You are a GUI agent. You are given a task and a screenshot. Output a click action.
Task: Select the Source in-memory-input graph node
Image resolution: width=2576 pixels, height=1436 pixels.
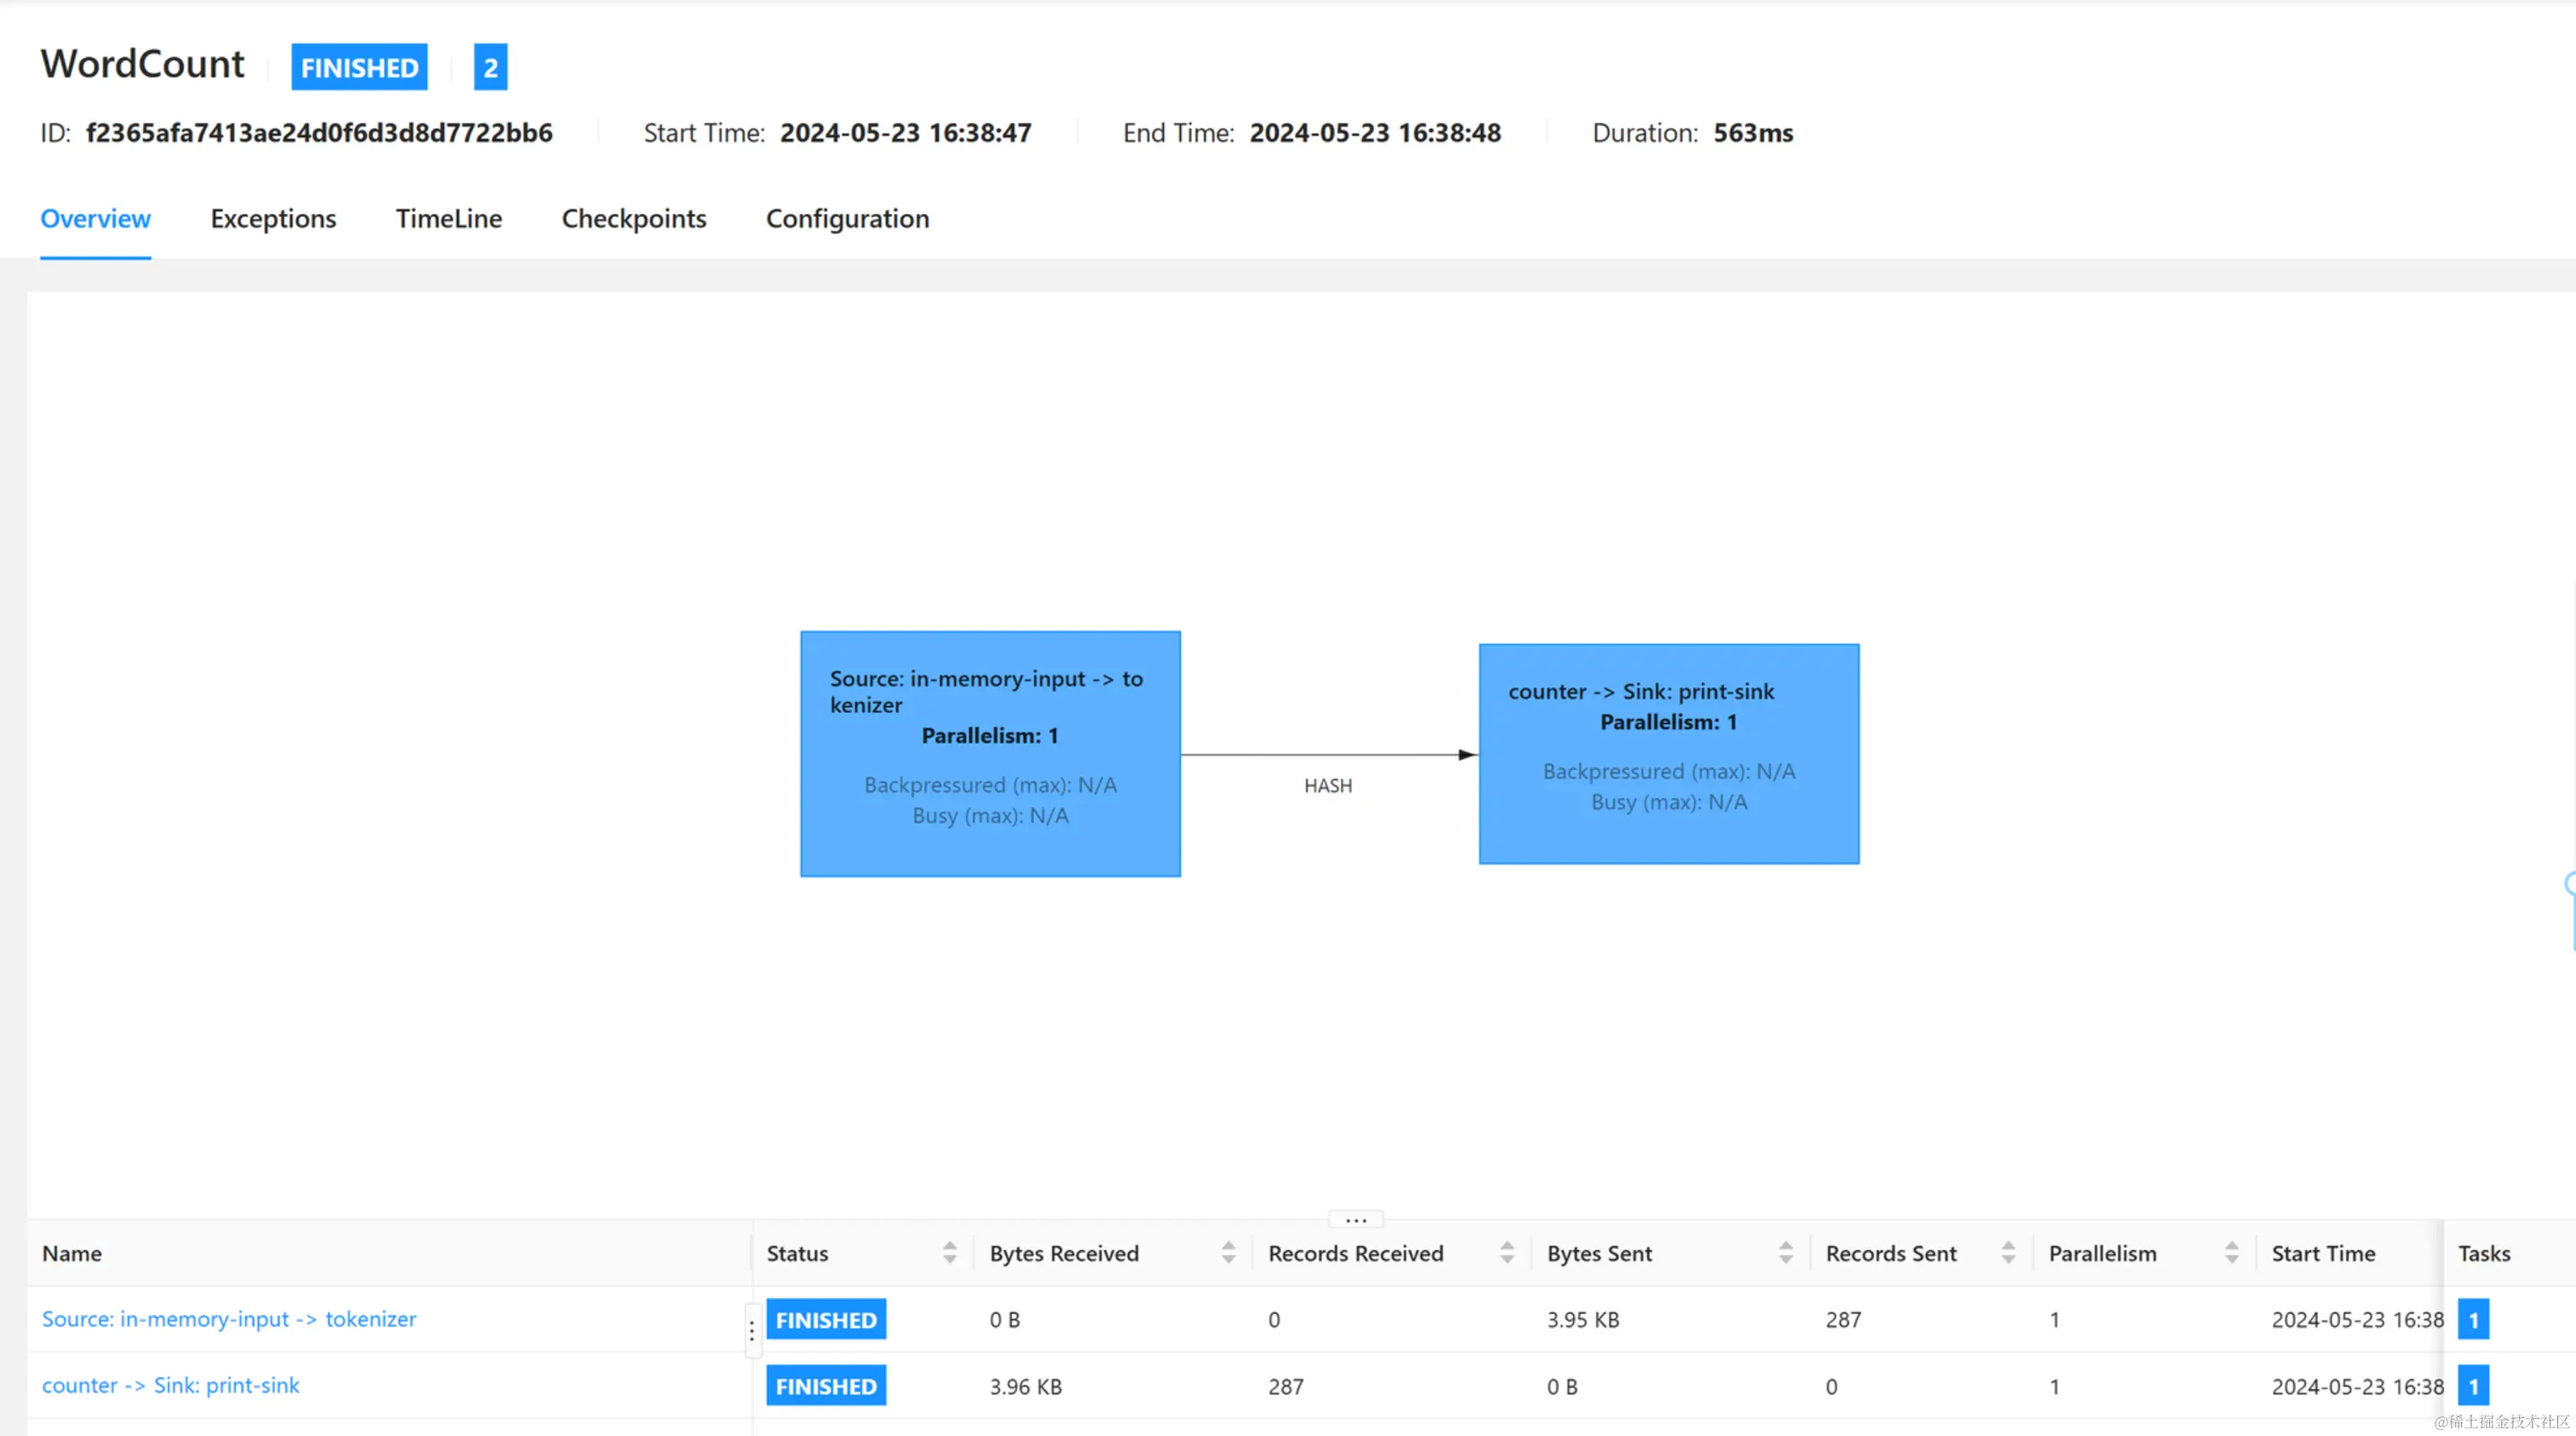click(x=990, y=754)
